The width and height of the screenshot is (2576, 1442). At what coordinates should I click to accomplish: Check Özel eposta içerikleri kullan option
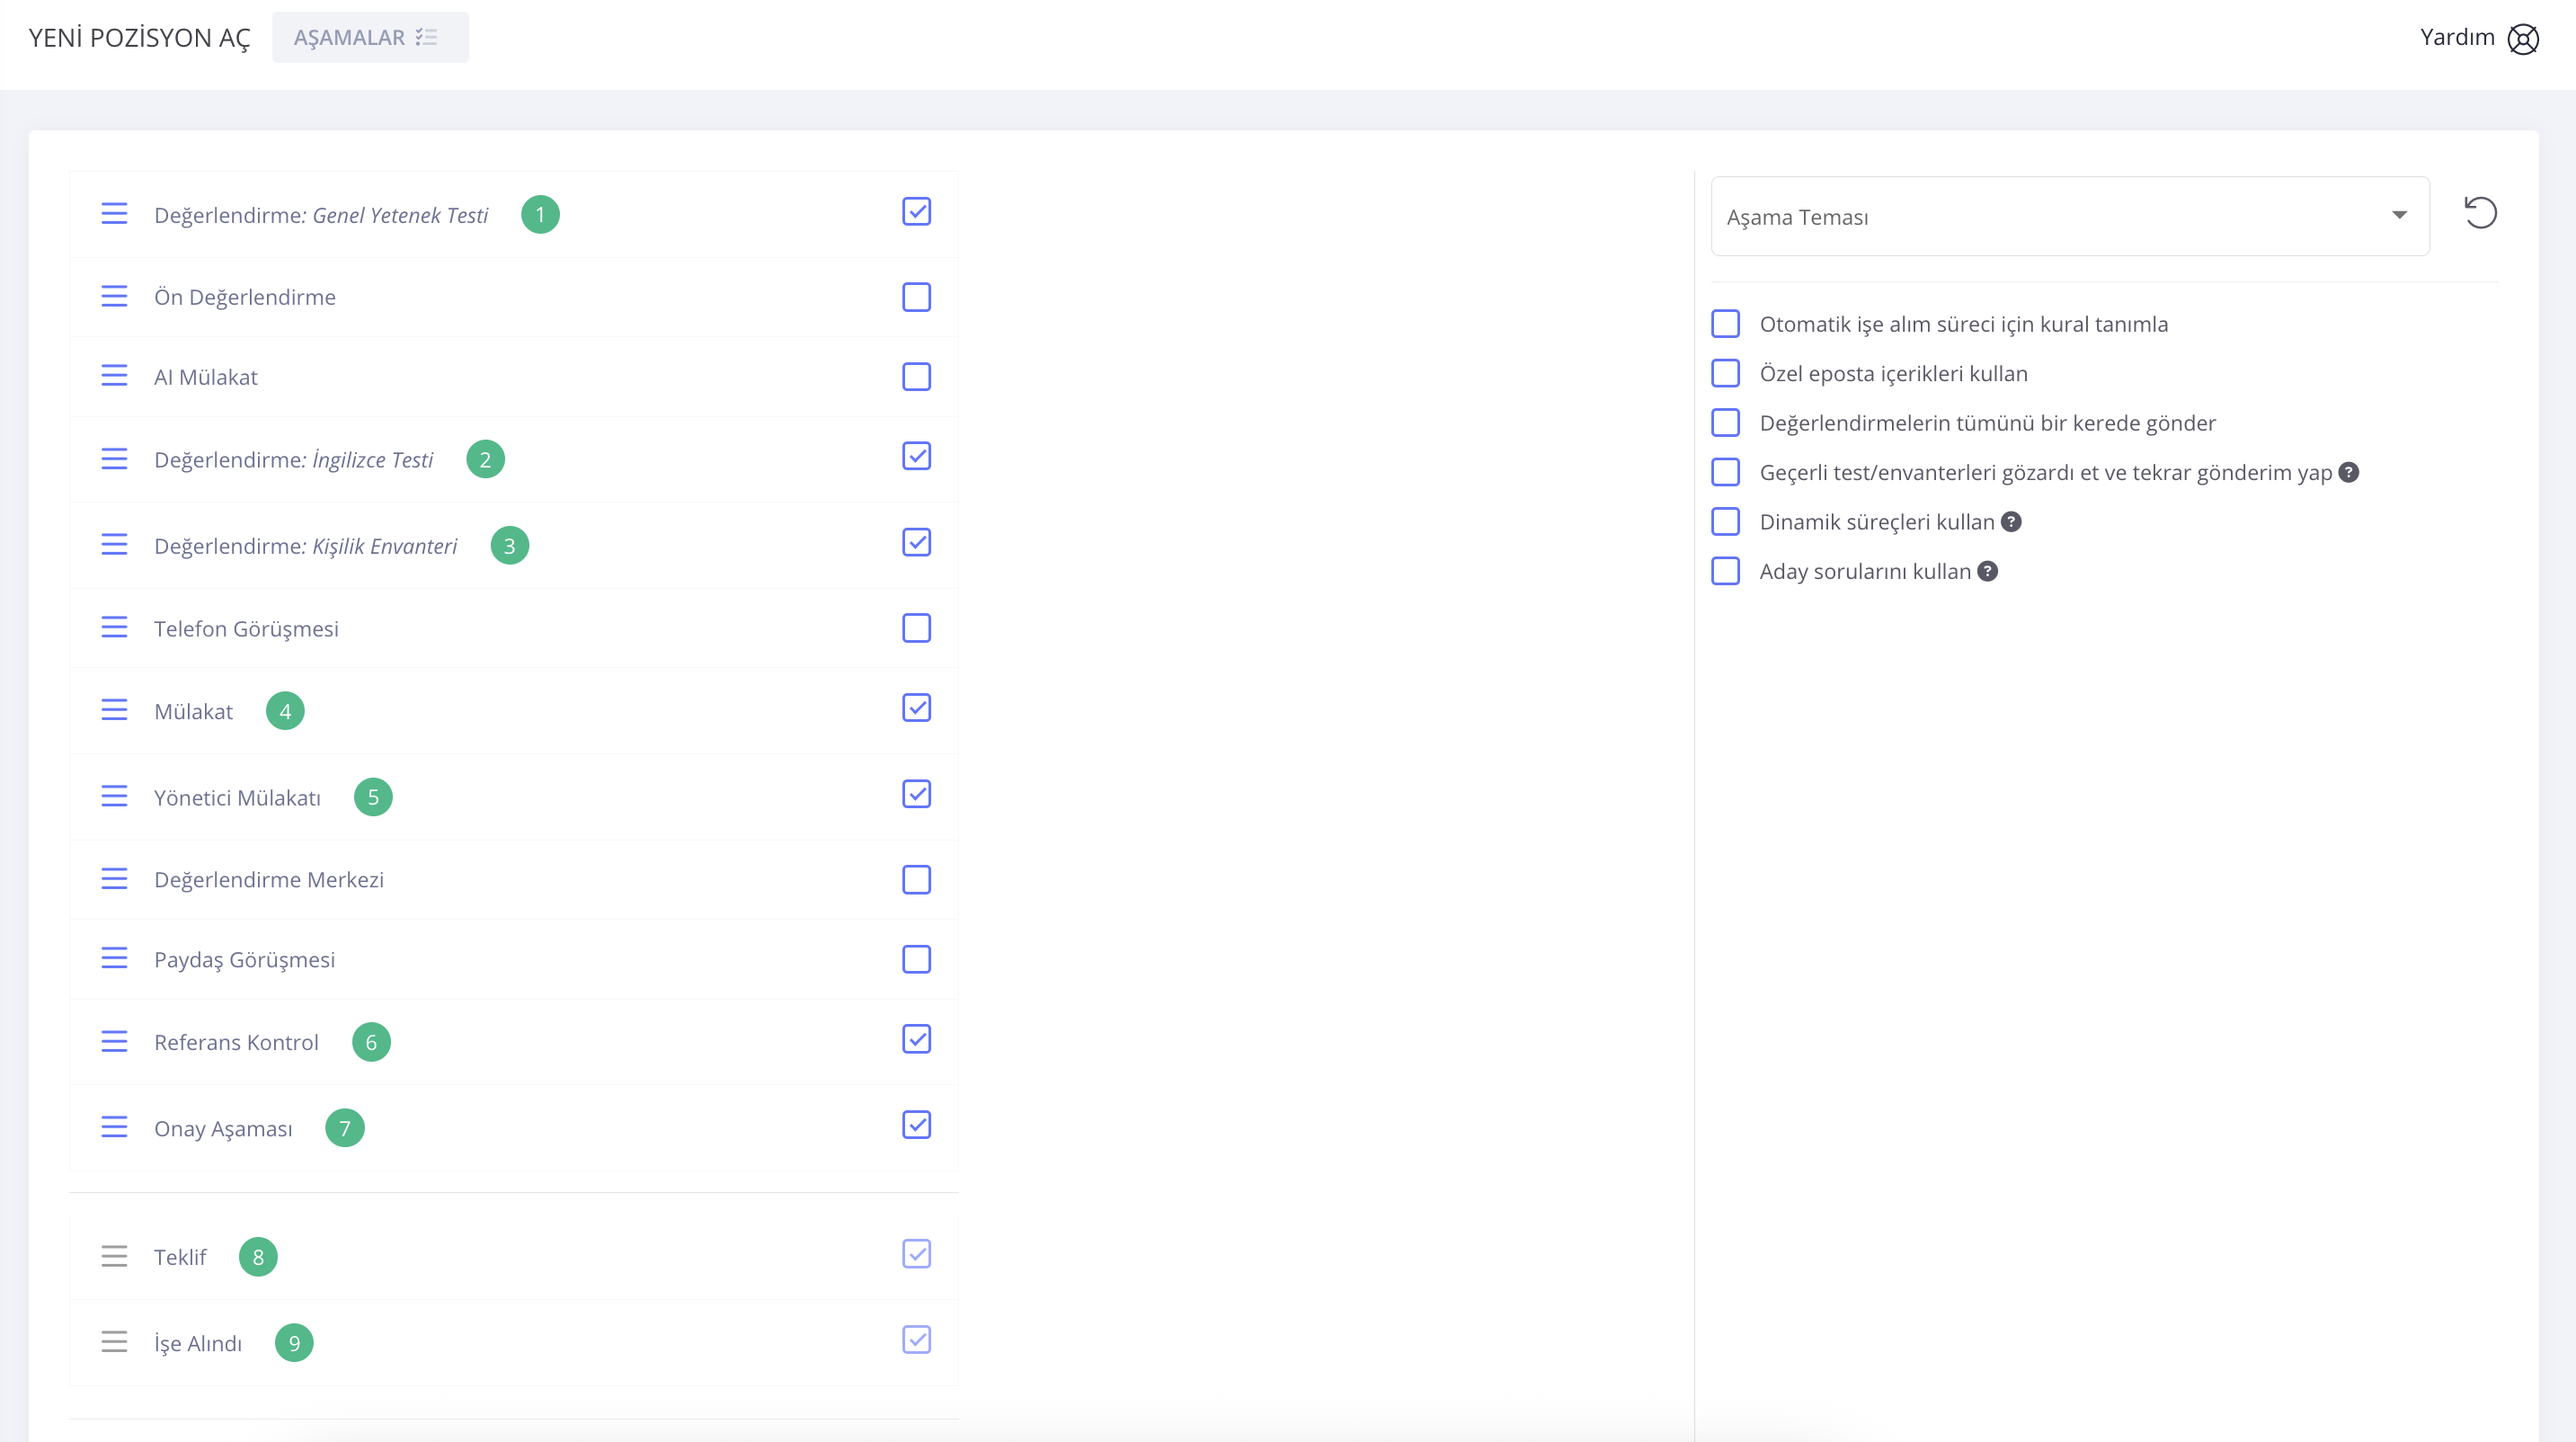pyautogui.click(x=1725, y=373)
